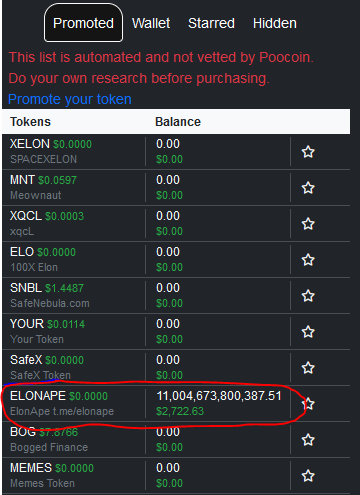
Task: Click the Balance column header
Action: pyautogui.click(x=178, y=122)
